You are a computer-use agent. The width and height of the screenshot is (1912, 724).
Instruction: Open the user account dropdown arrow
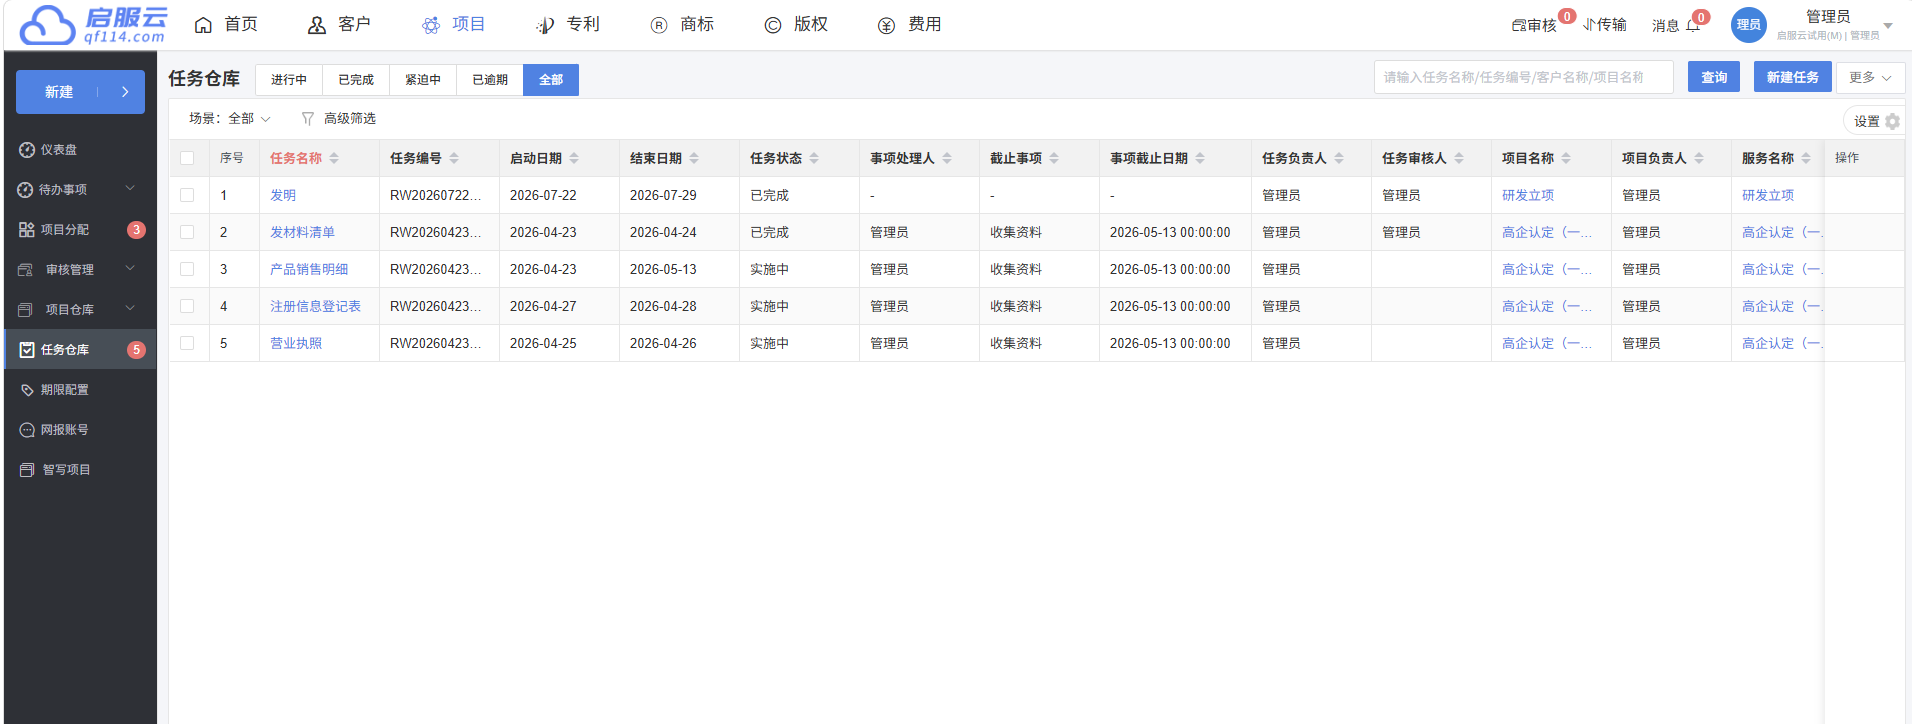point(1888,26)
